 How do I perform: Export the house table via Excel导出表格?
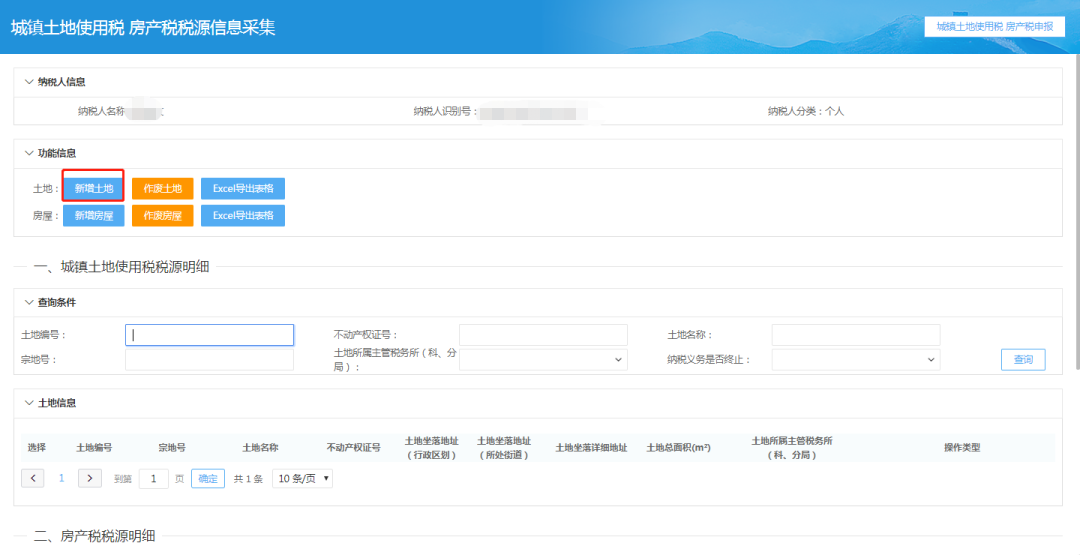point(242,216)
